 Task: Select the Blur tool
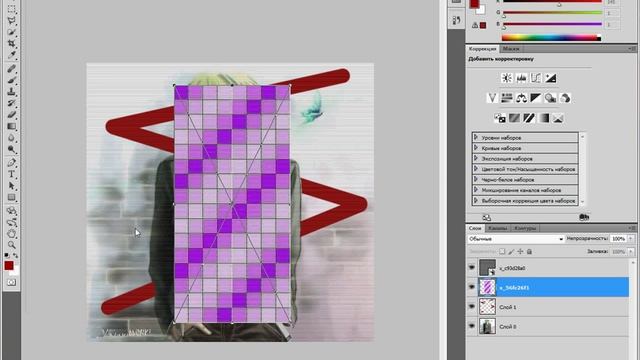click(11, 138)
